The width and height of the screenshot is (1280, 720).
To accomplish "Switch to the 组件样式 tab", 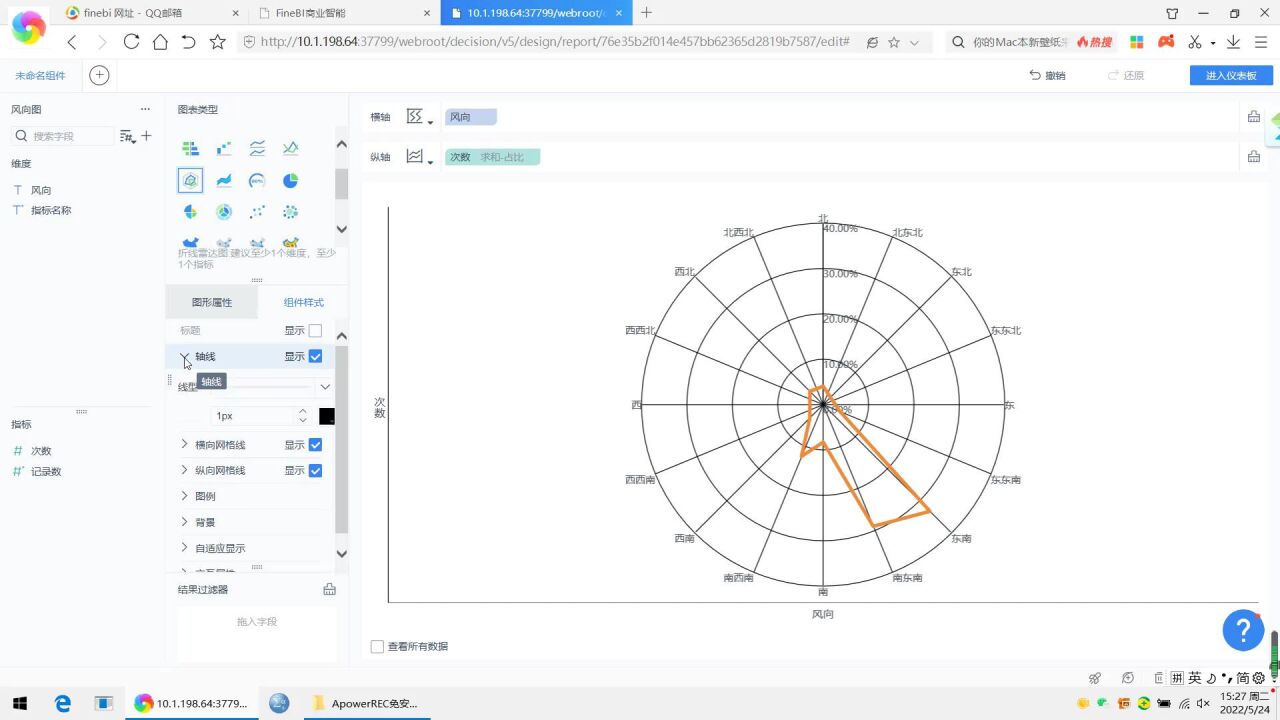I will (x=303, y=302).
